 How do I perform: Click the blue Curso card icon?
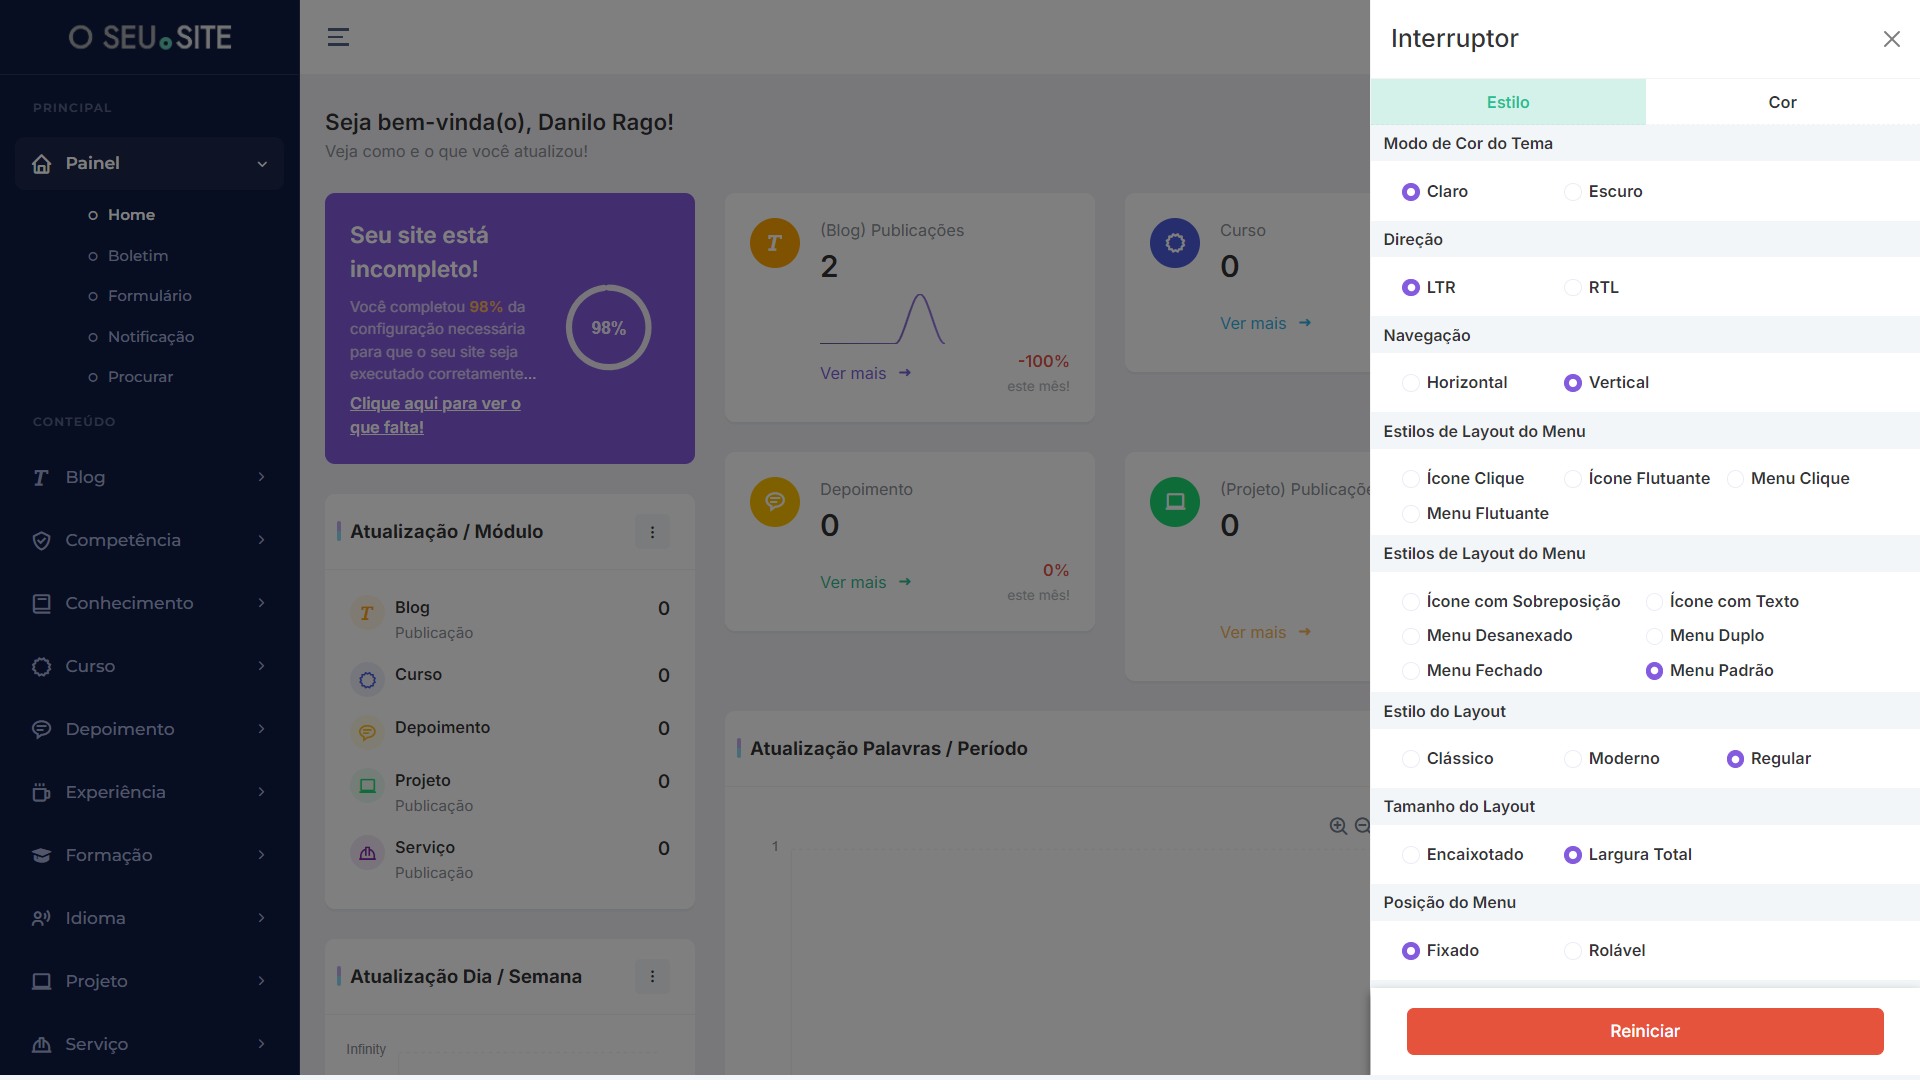tap(1175, 243)
